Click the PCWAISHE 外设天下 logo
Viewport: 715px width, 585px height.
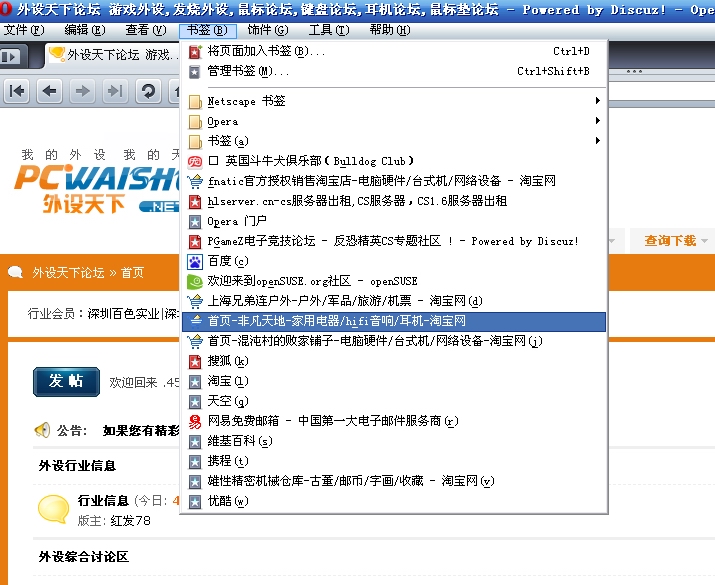(97, 188)
